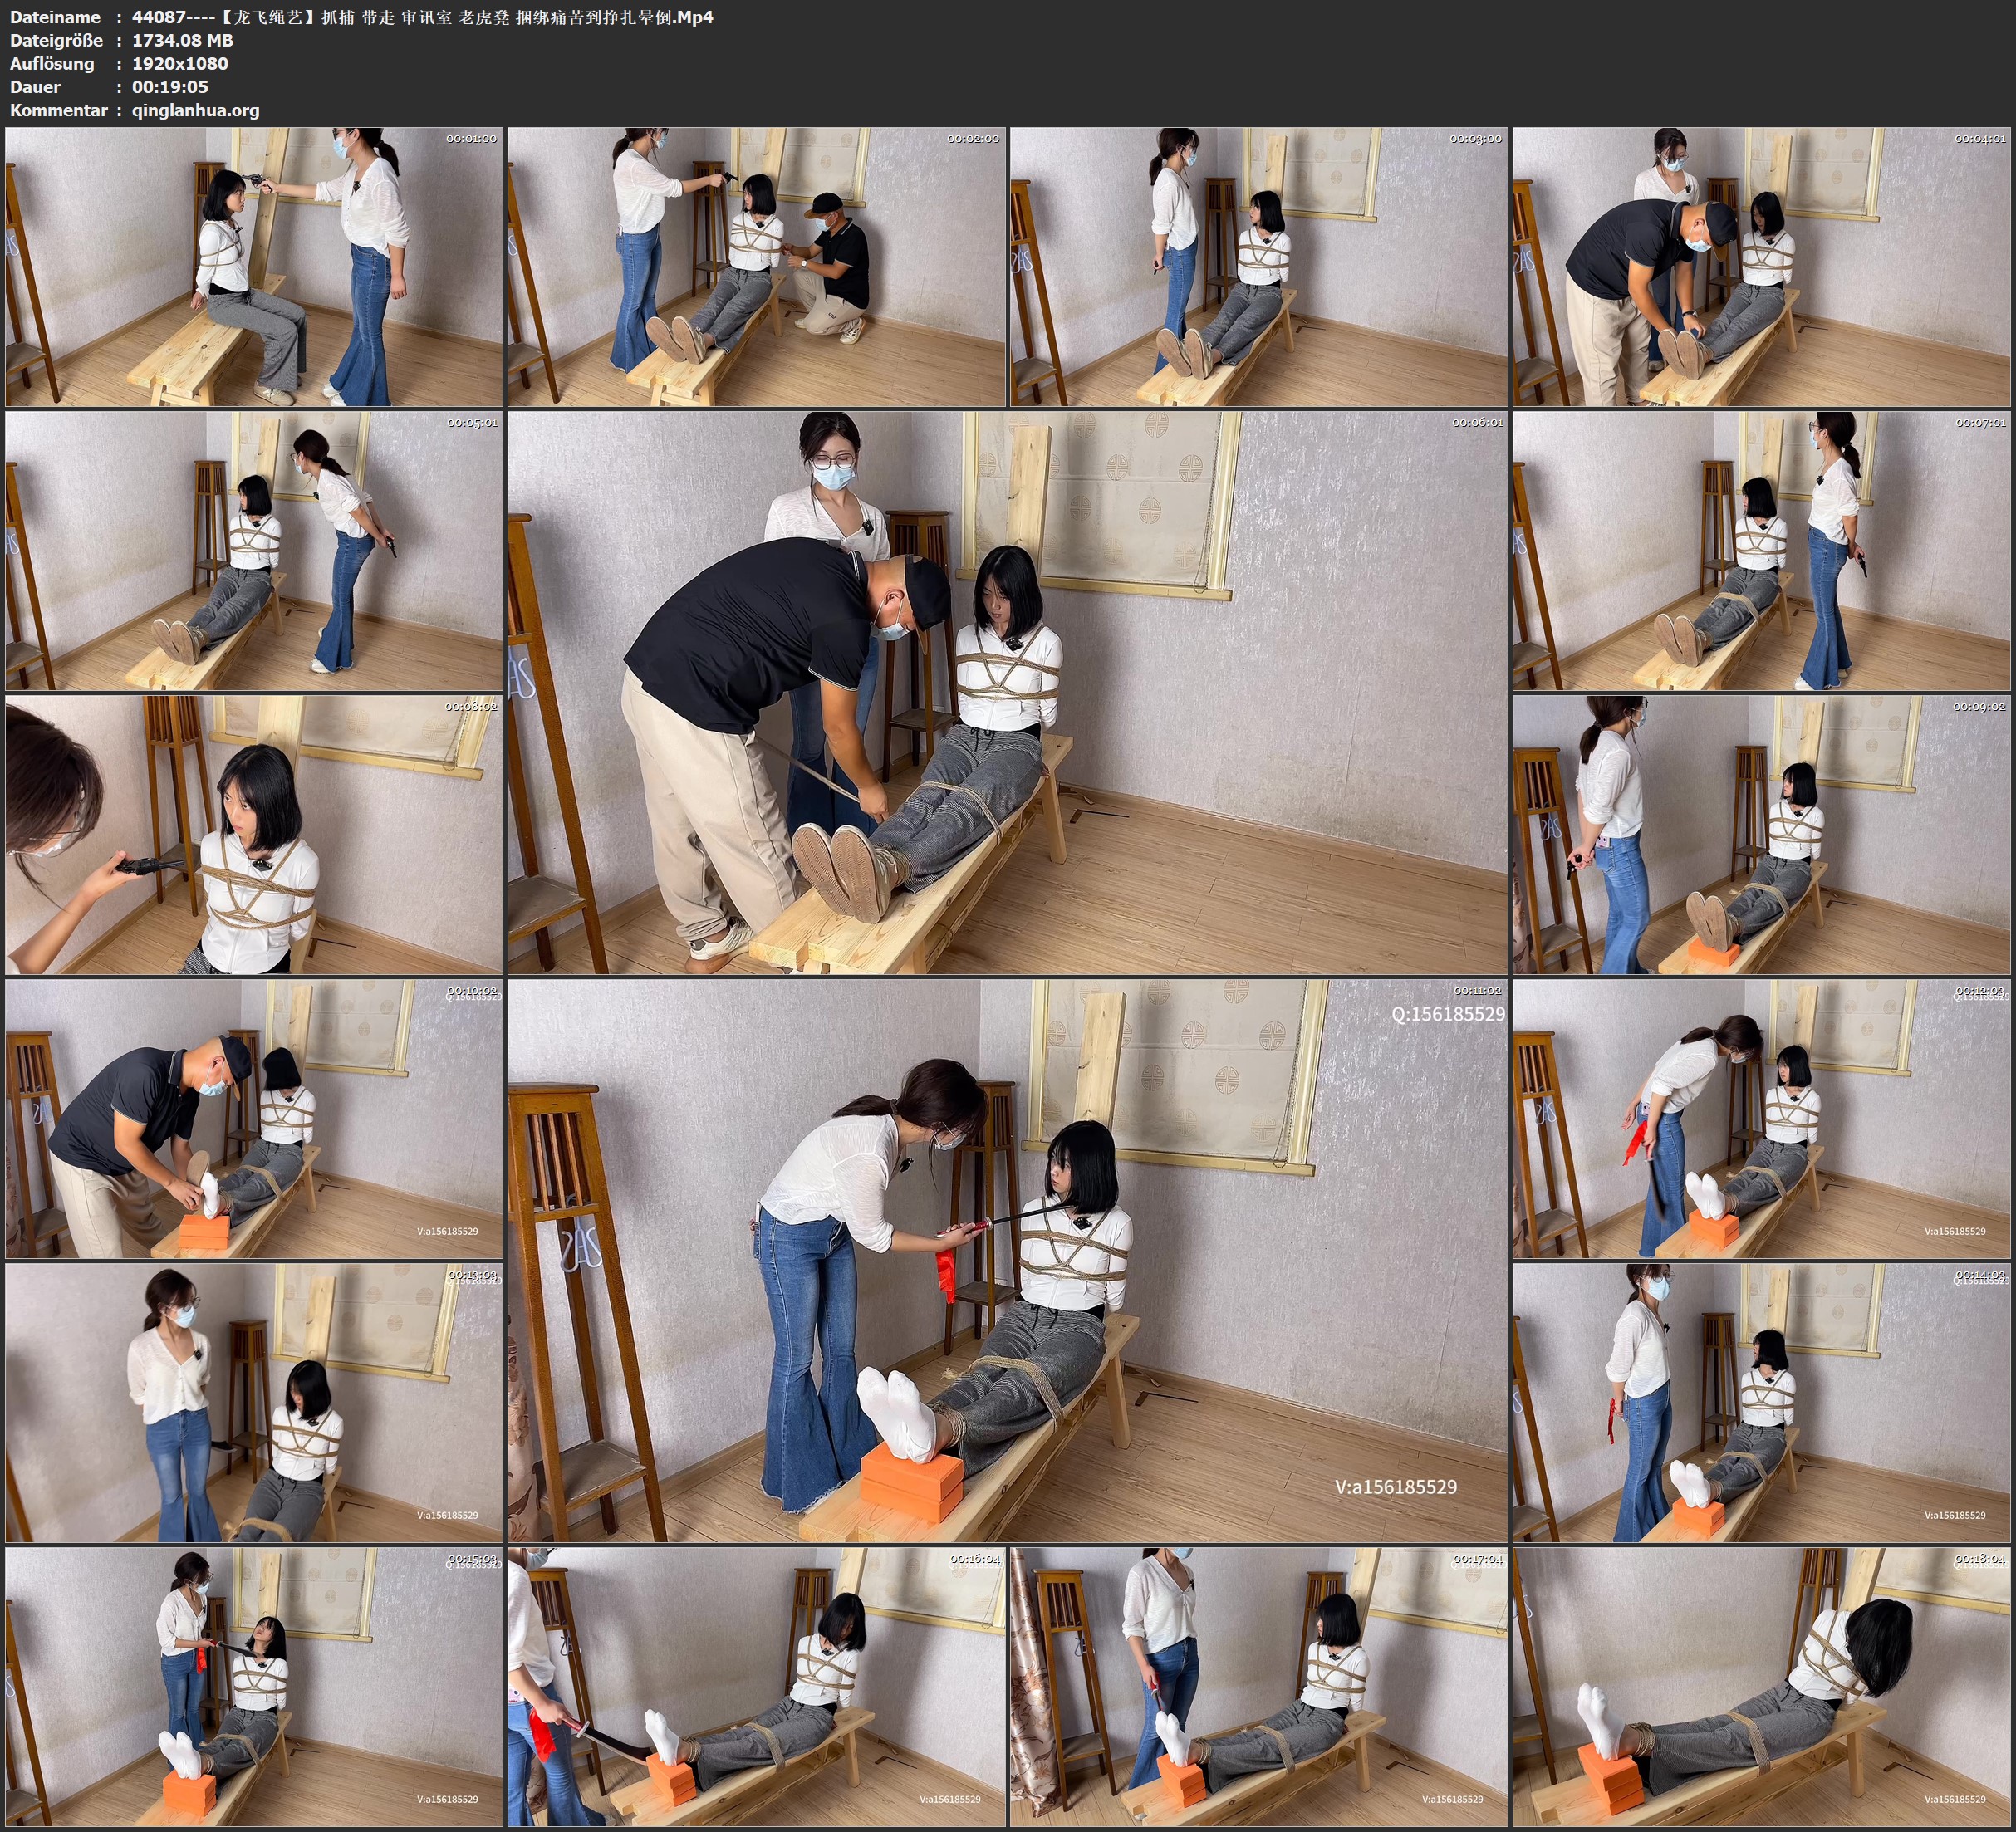Open the large 00:11:02 preview frame
Image resolution: width=2016 pixels, height=1832 pixels.
1007,1260
